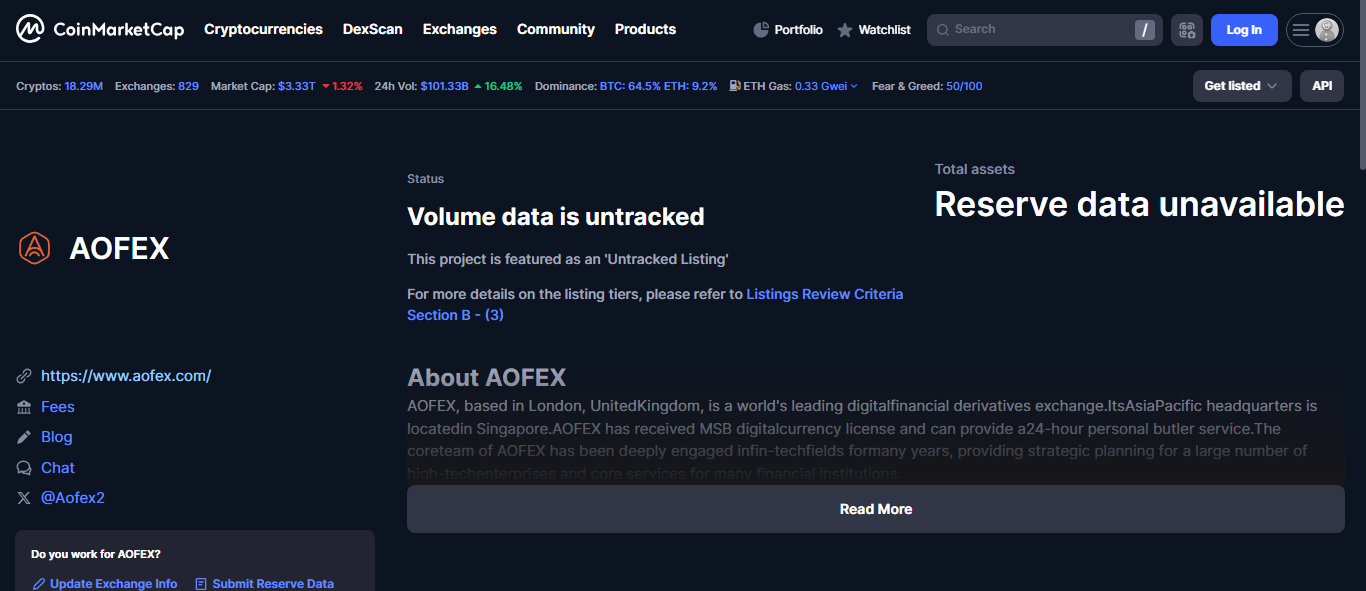Image resolution: width=1366 pixels, height=591 pixels.
Task: Open the https://www.aofex.com/ link
Action: tap(126, 376)
